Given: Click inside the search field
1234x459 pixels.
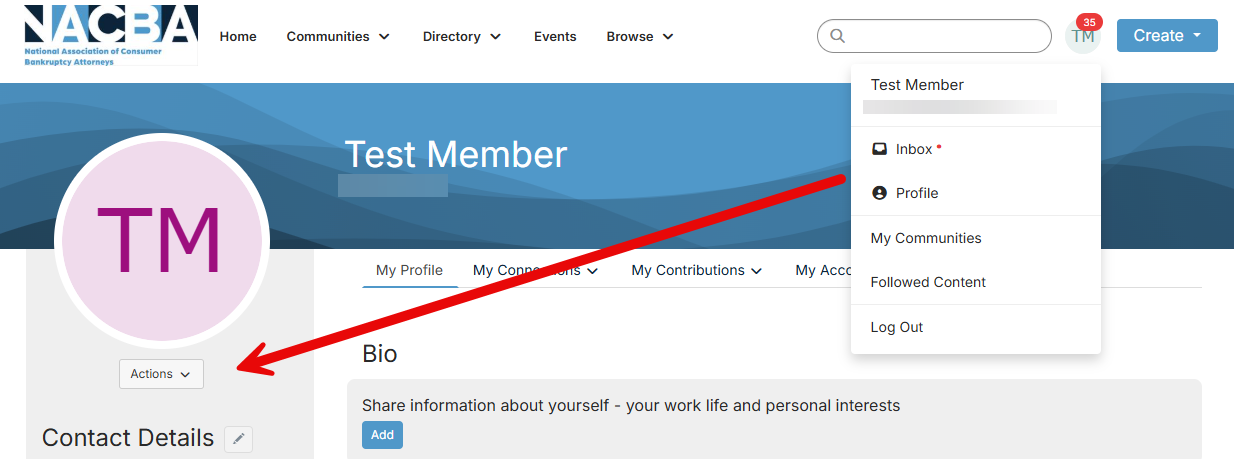Looking at the screenshot, I should coord(945,36).
